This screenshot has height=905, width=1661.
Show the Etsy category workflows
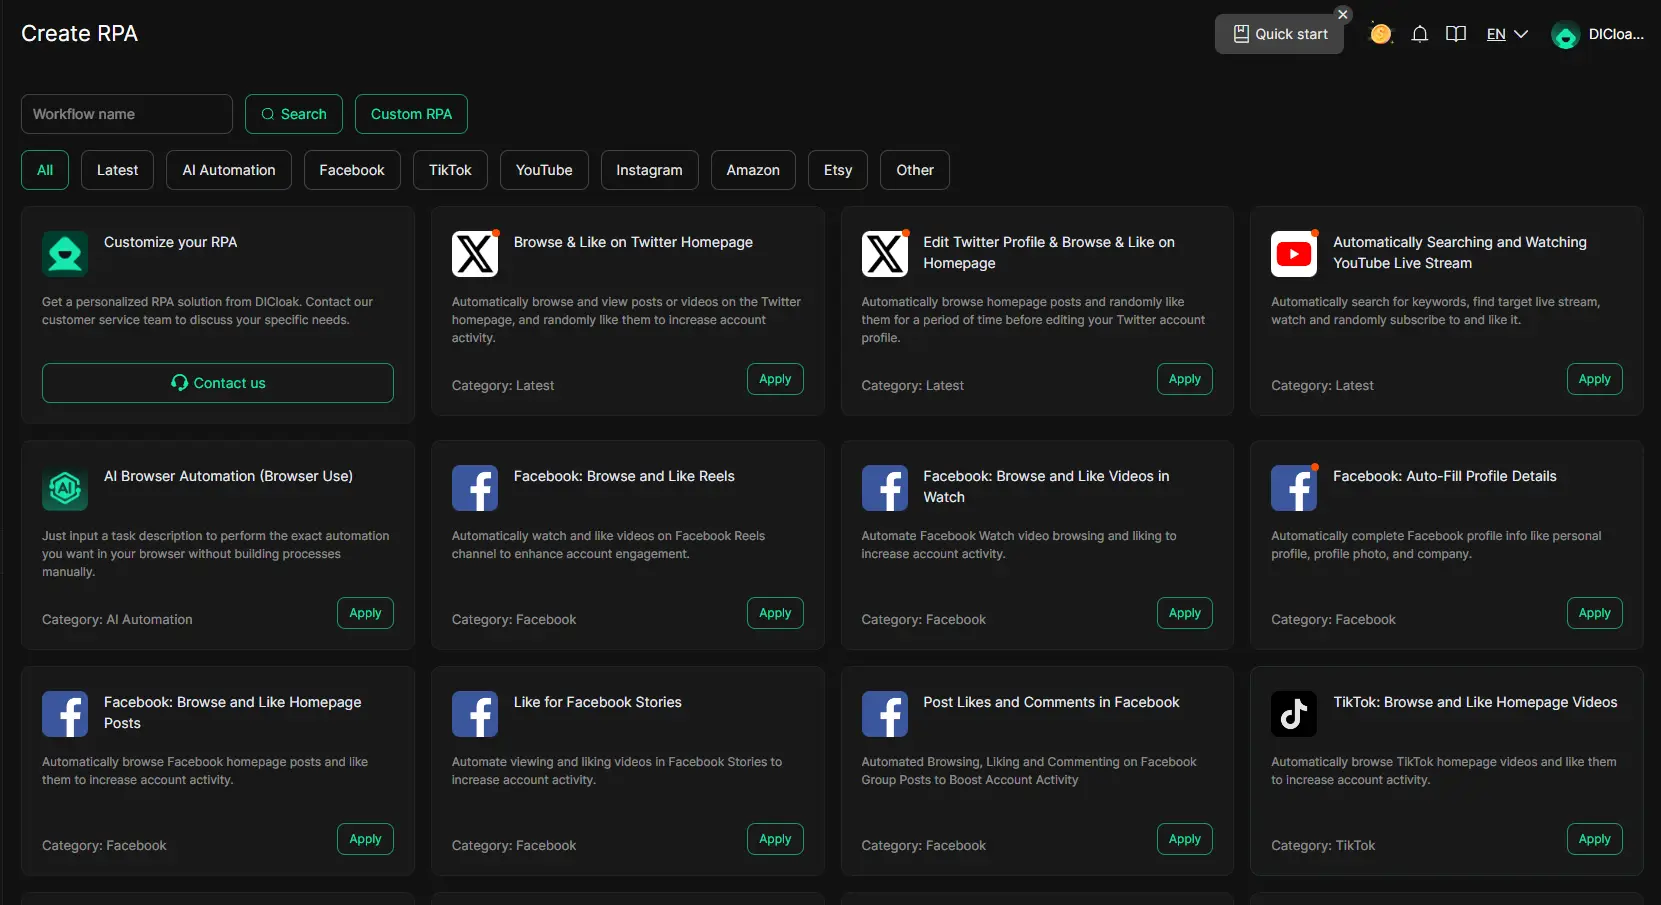(x=838, y=170)
